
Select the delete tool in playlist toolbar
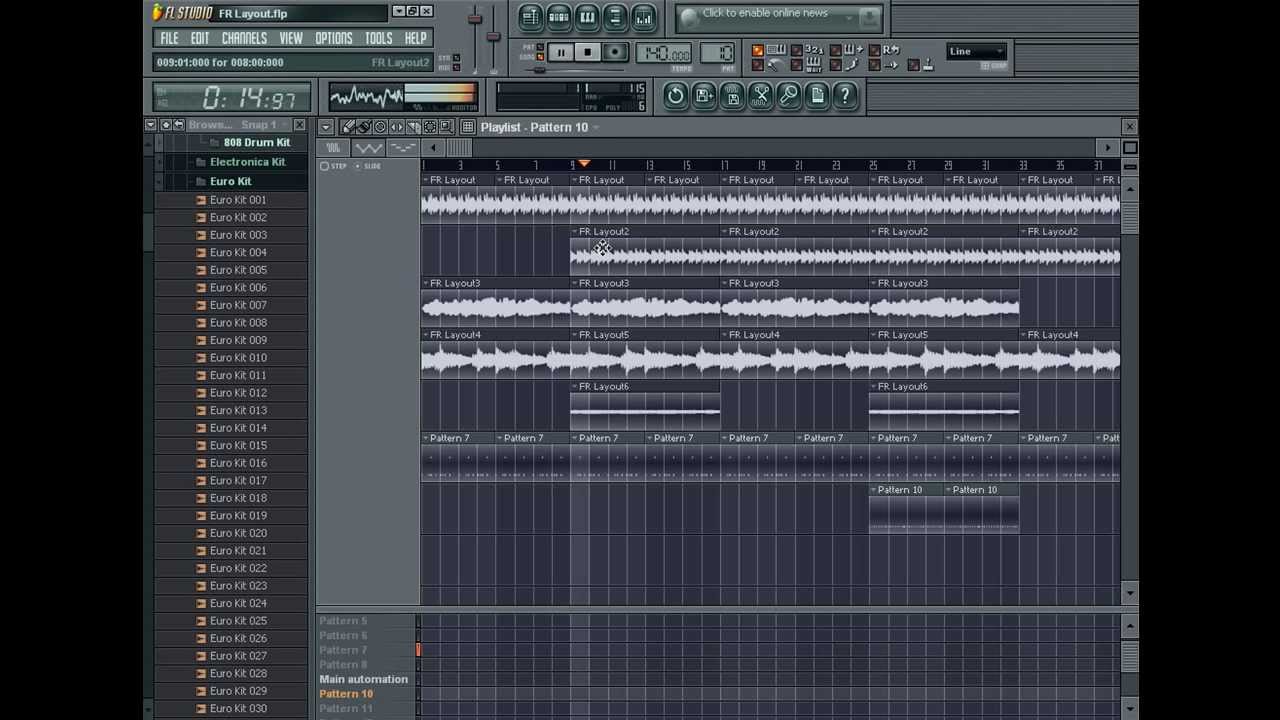click(380, 127)
